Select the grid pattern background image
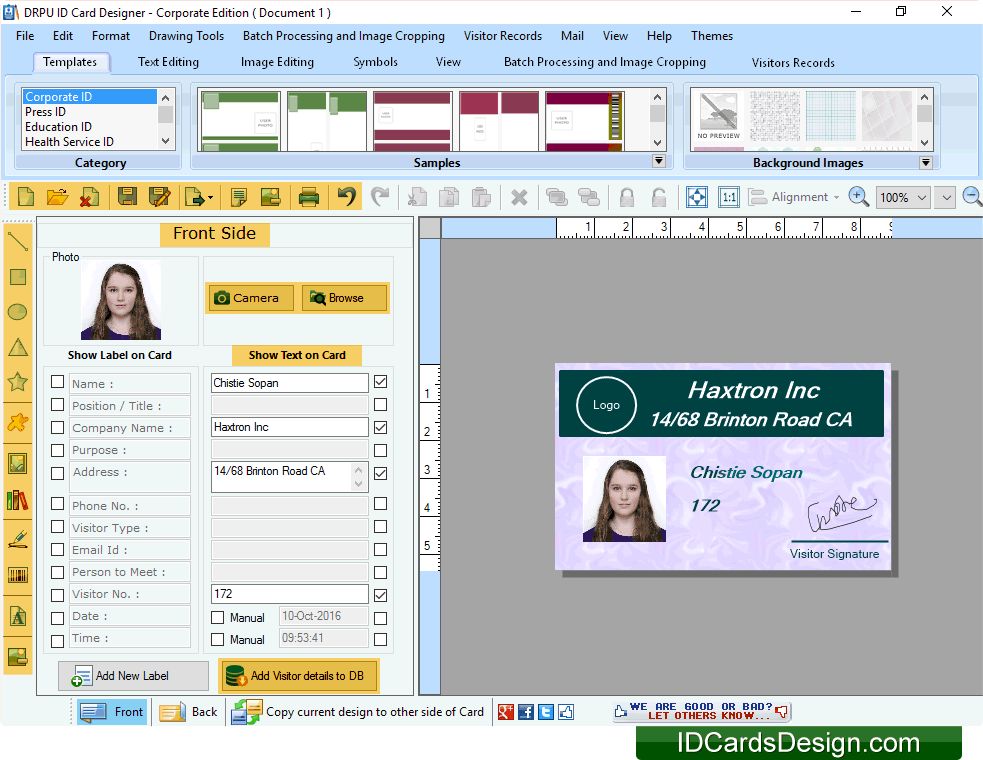The width and height of the screenshot is (983, 760). tap(831, 116)
